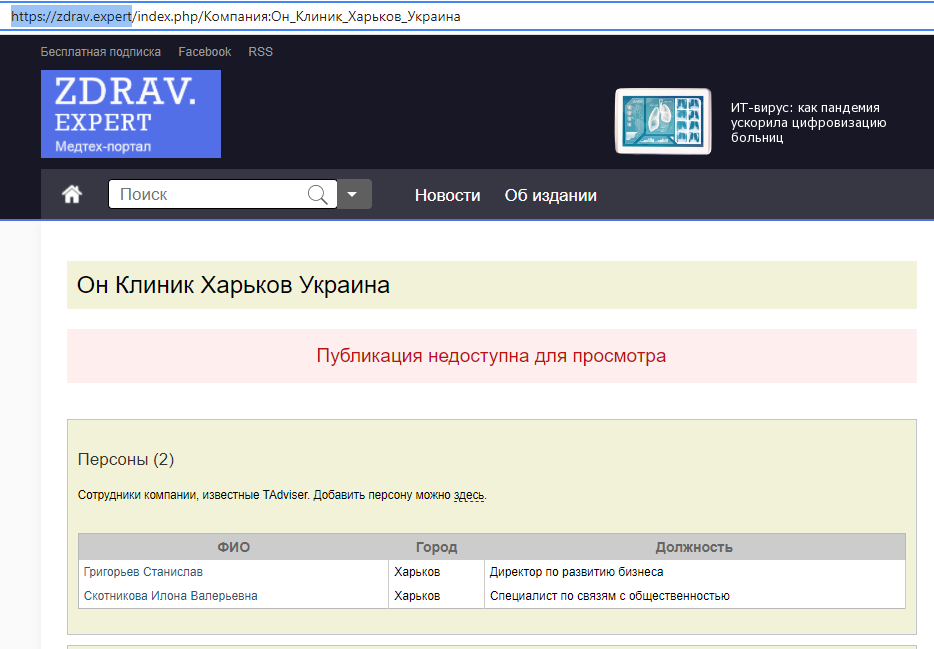Open Скотникова Илона Валерьевна profile
Viewport: 934px width, 649px height.
click(x=170, y=596)
